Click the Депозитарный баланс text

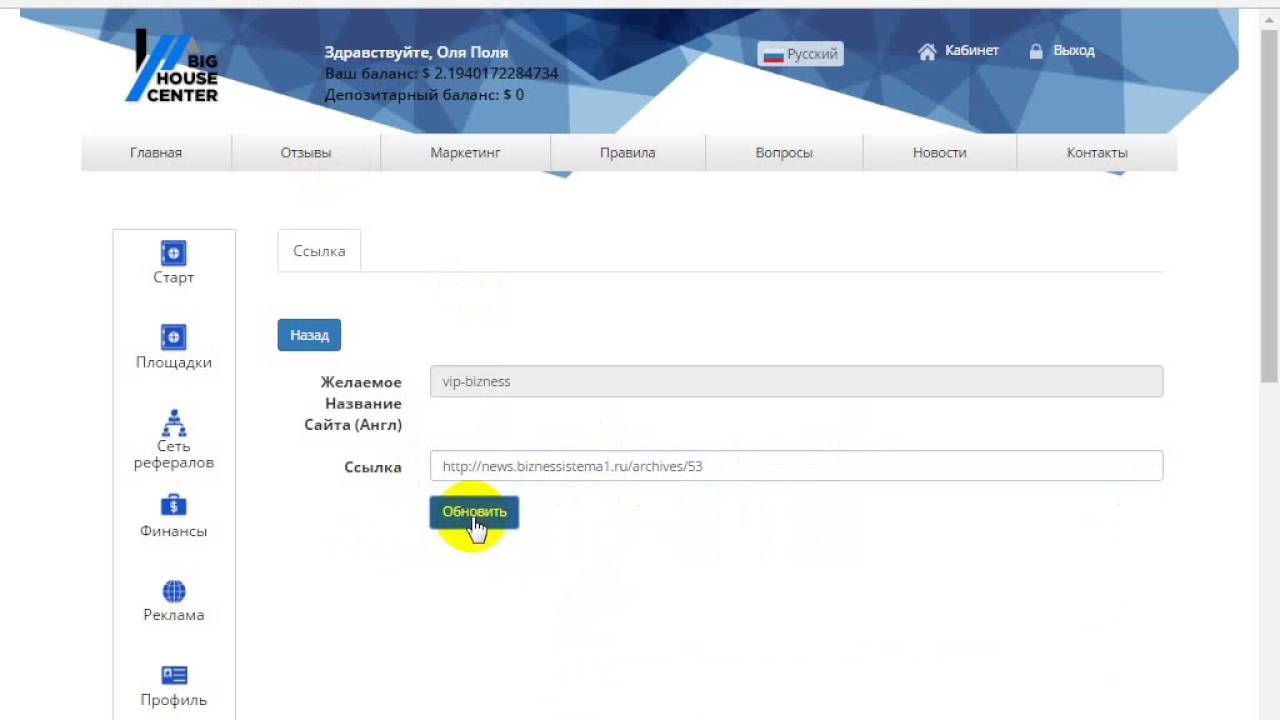click(x=424, y=95)
